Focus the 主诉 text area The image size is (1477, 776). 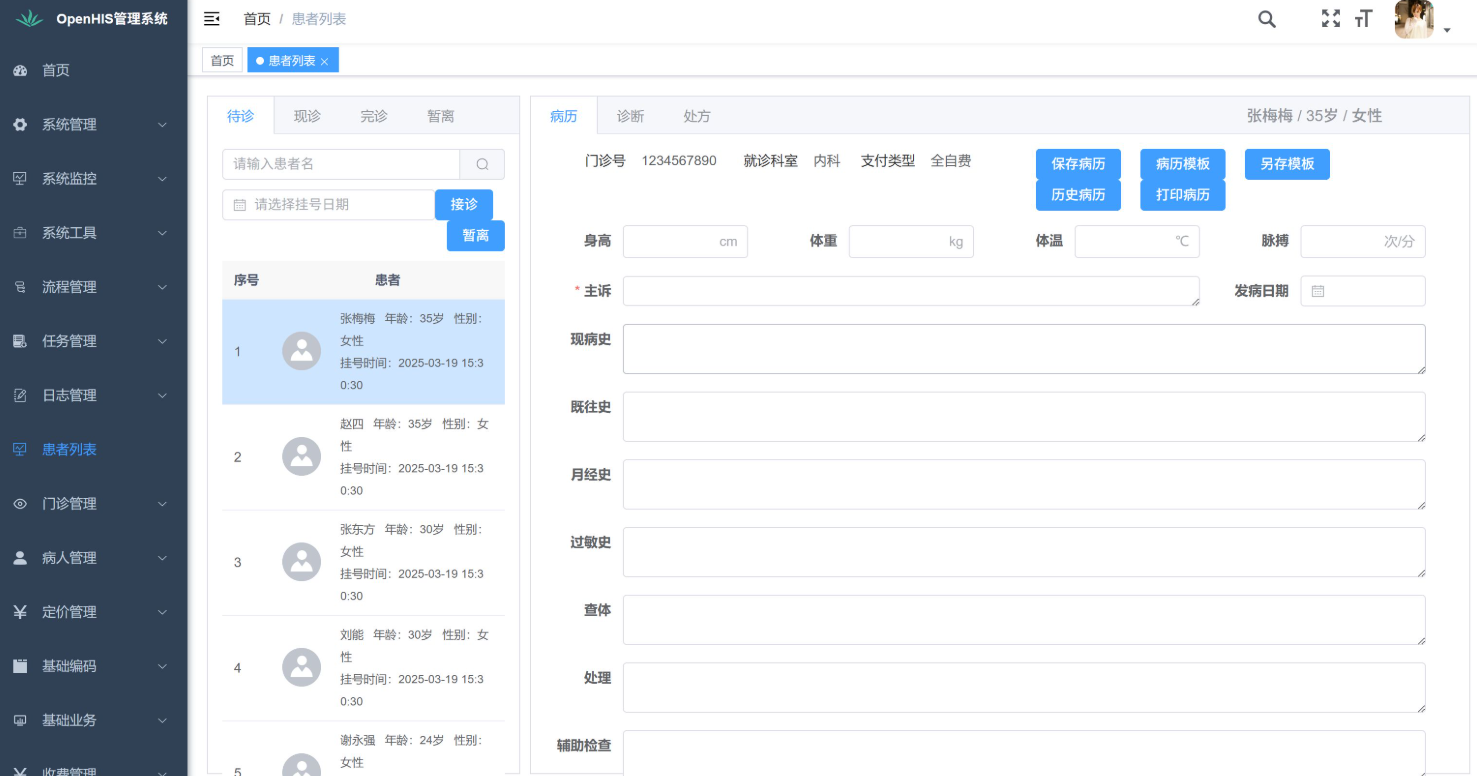click(x=911, y=291)
